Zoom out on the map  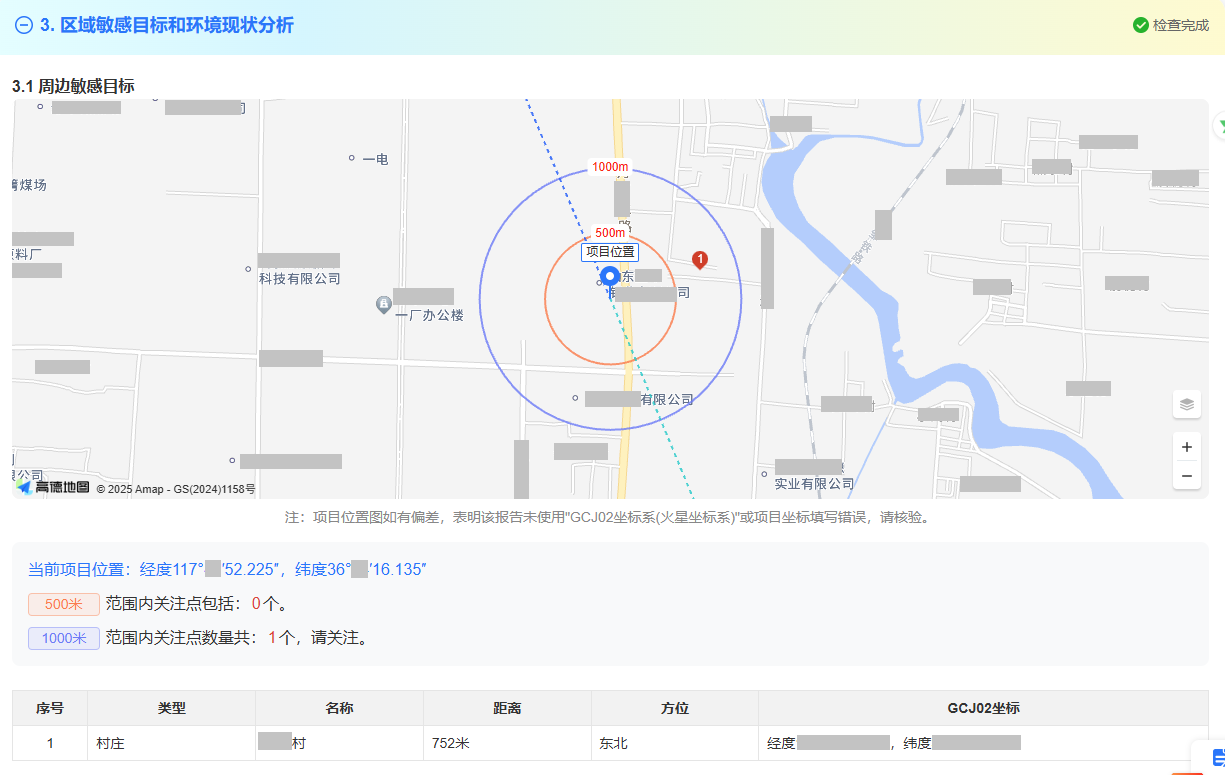coord(1186,475)
